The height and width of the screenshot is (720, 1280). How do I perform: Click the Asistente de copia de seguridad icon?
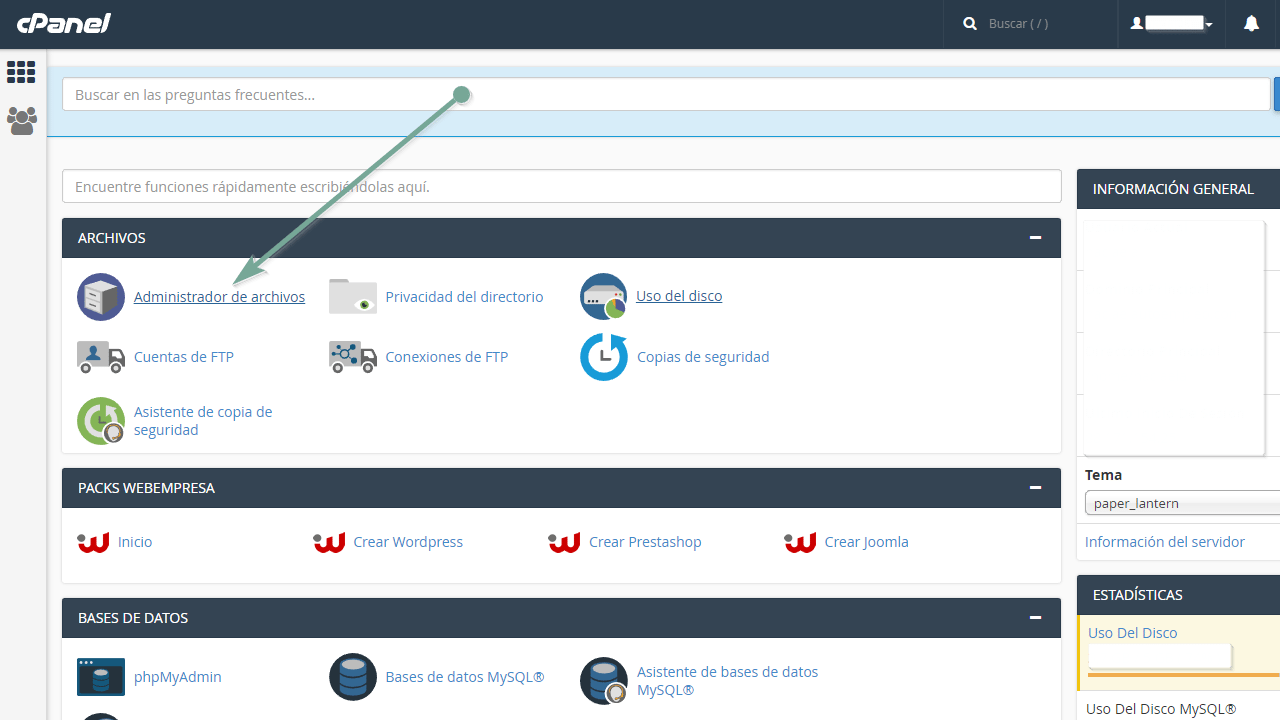pyautogui.click(x=101, y=421)
